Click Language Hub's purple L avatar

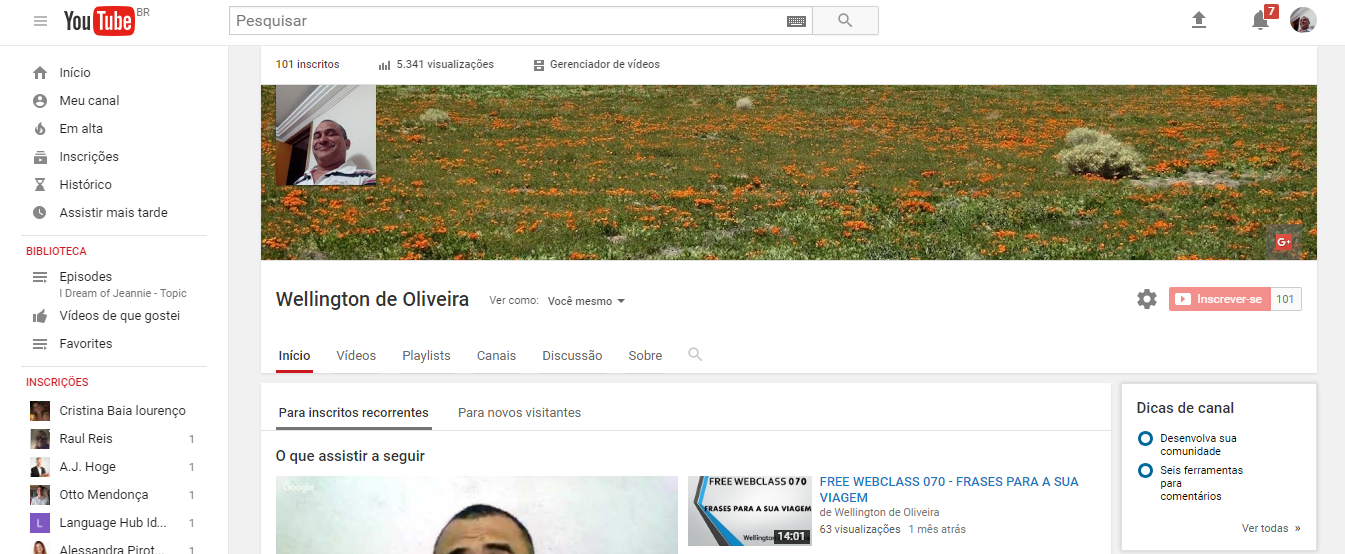(40, 523)
